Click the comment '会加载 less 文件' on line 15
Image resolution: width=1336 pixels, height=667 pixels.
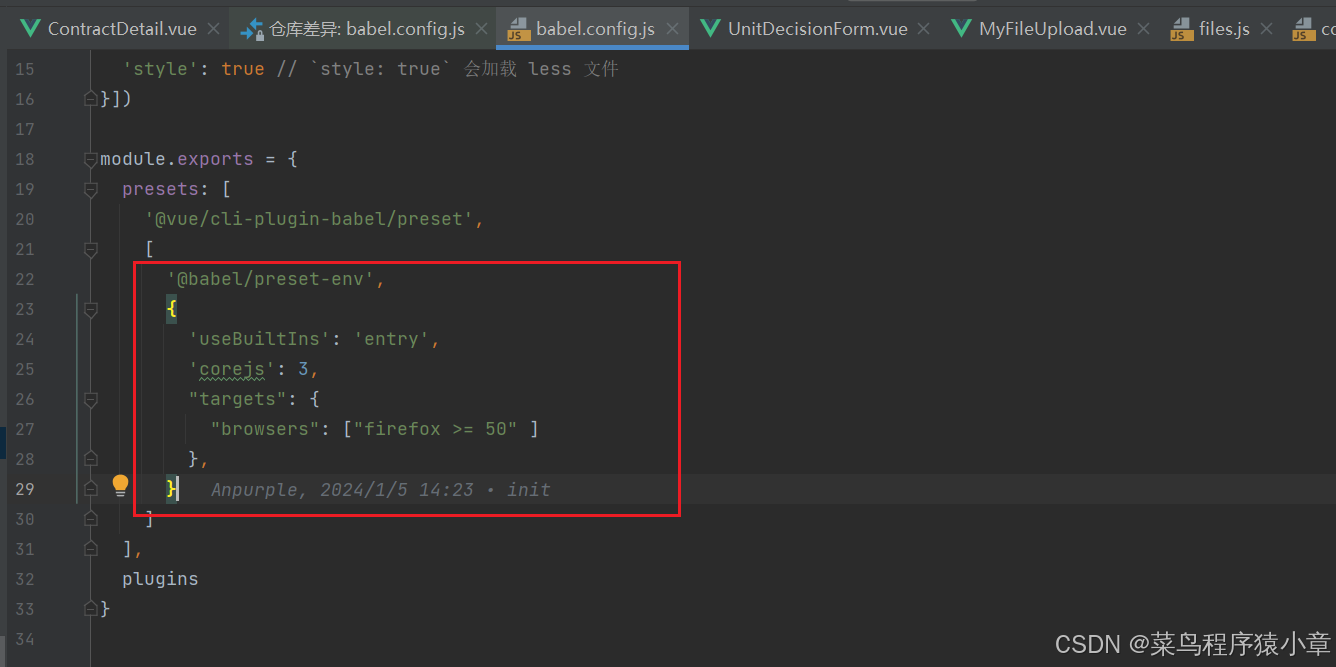541,69
